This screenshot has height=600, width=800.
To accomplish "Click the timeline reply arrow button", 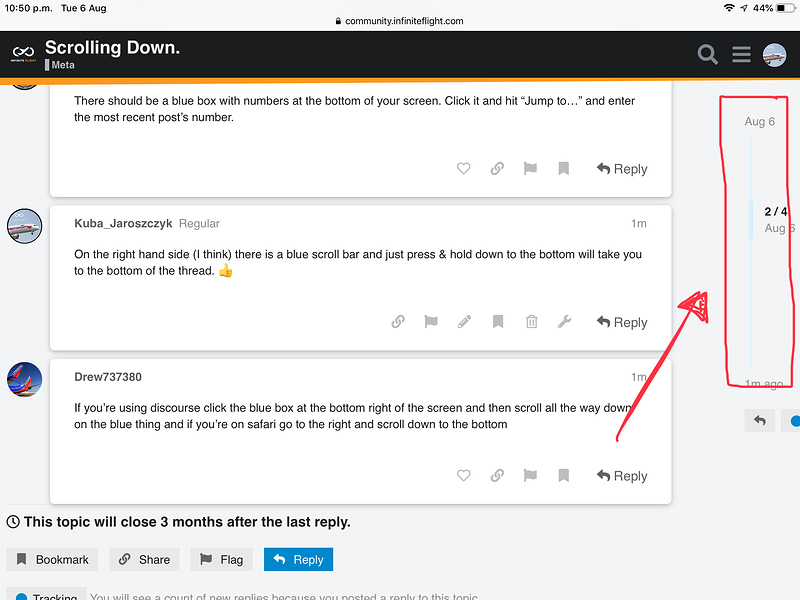I will pos(760,420).
